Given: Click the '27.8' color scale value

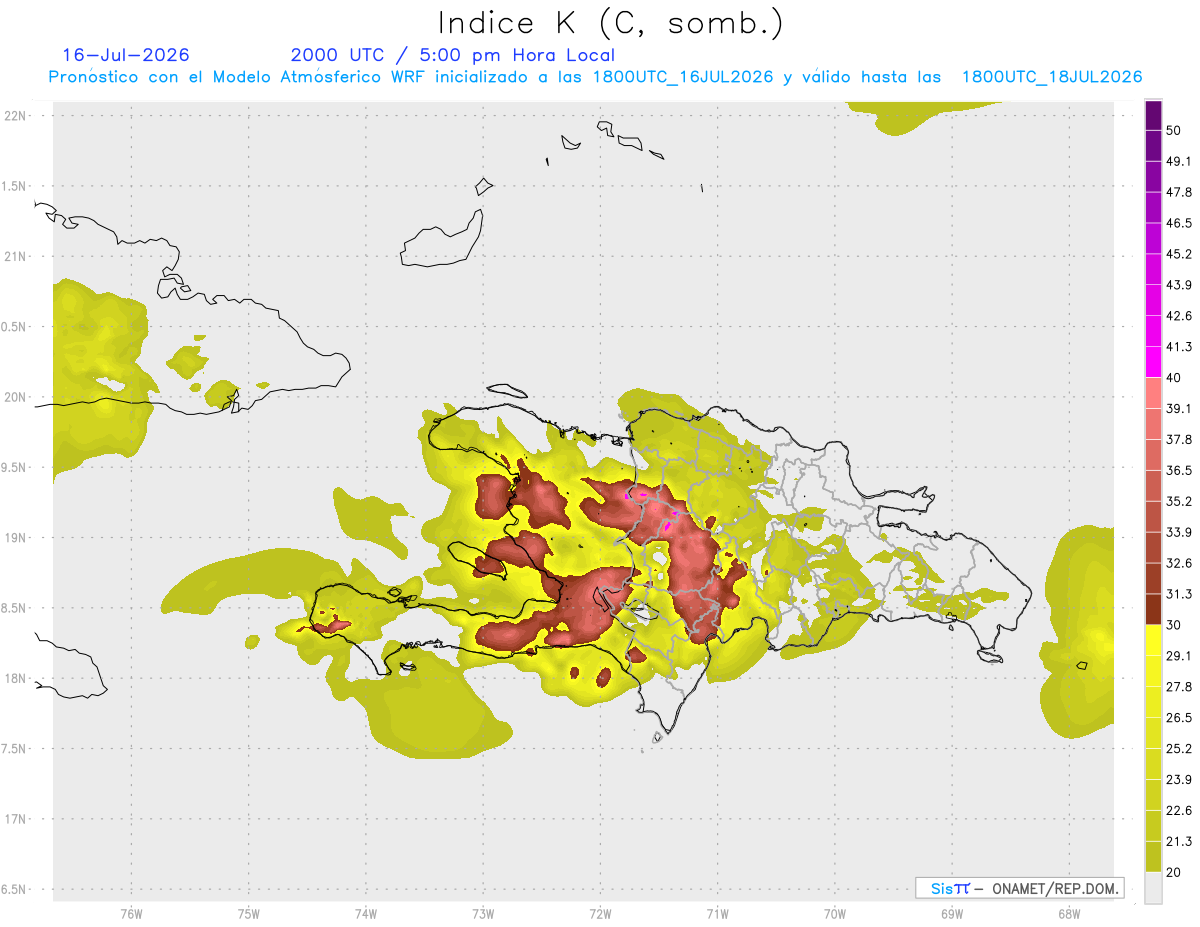Looking at the screenshot, I should point(1179,687).
